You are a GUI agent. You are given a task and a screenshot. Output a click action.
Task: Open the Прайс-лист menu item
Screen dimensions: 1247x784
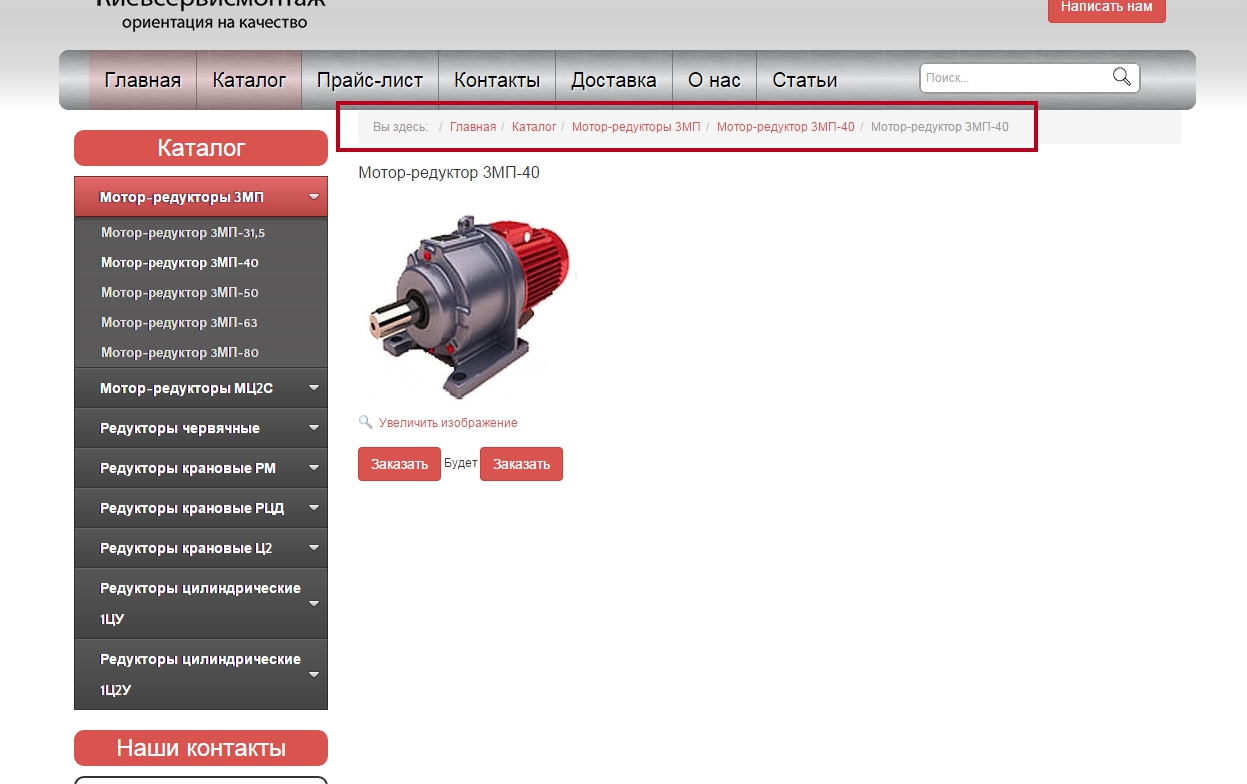click(x=370, y=80)
